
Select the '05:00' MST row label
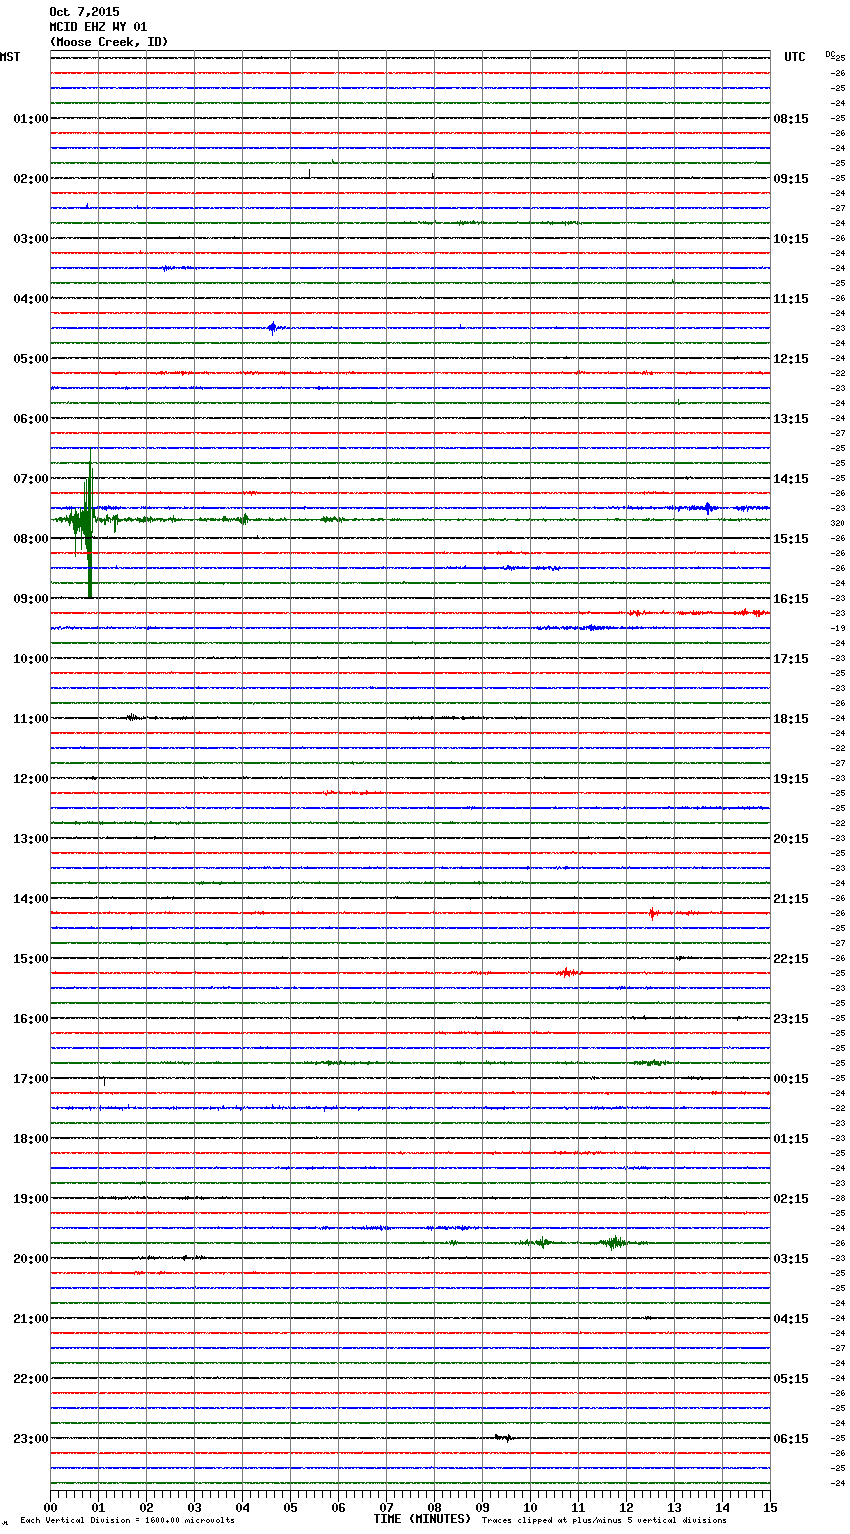click(31, 358)
